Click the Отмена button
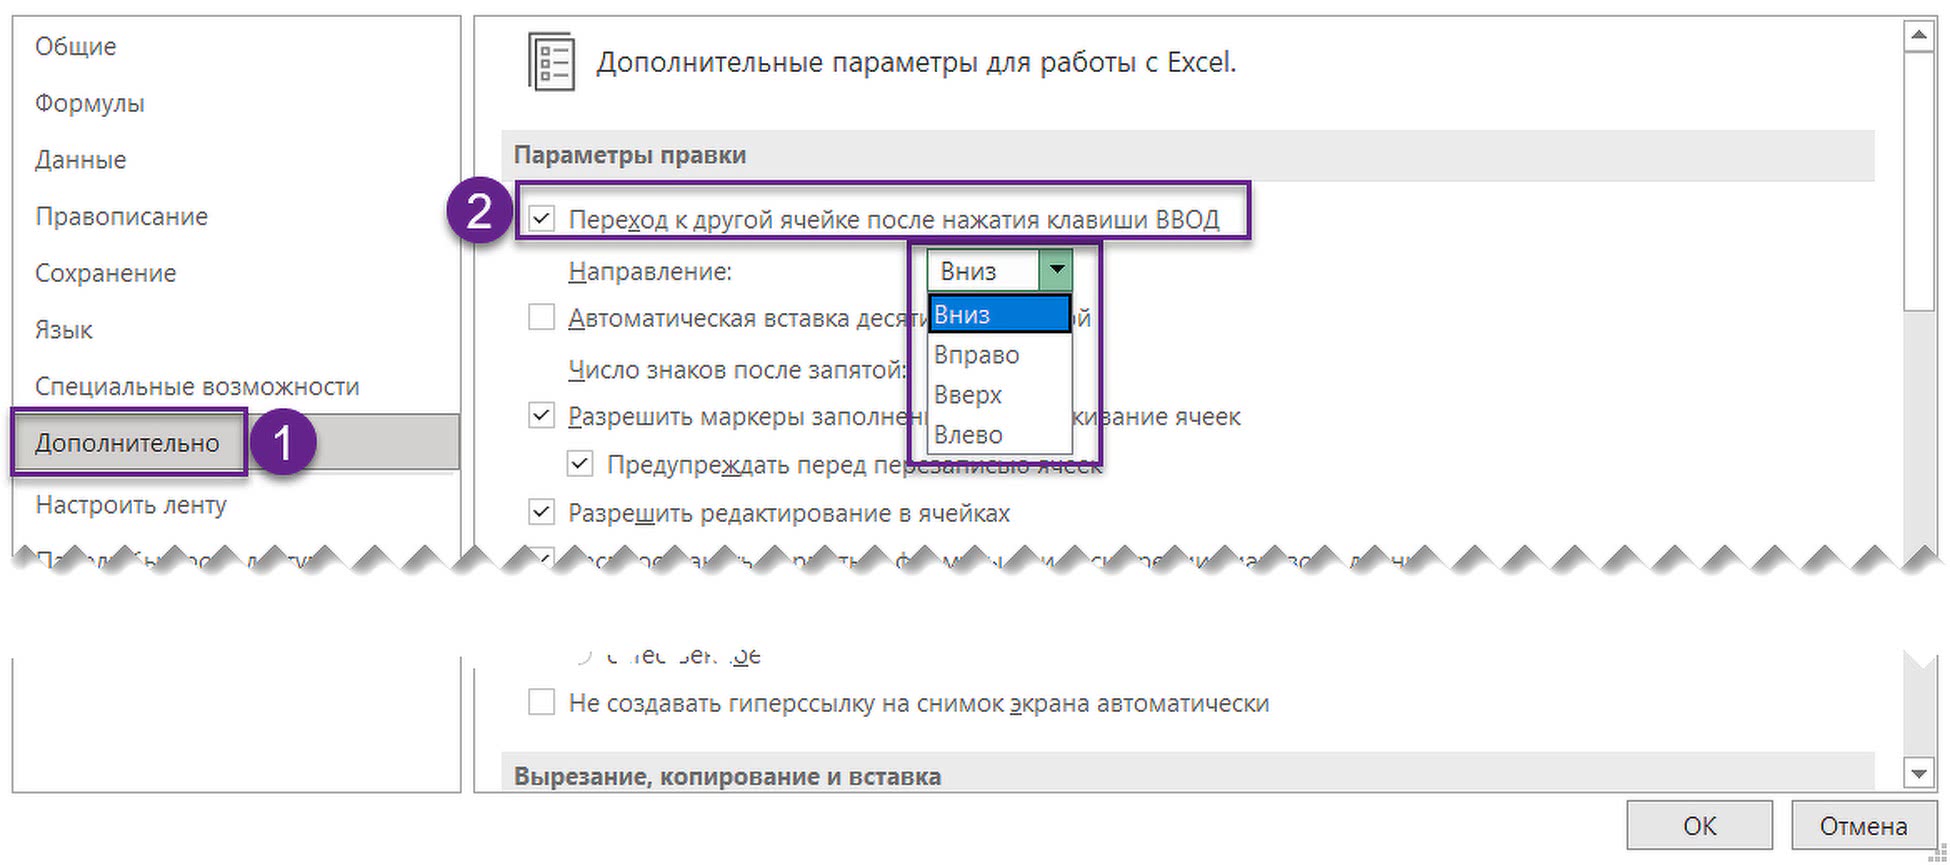Image resolution: width=1950 pixels, height=865 pixels. point(1863,826)
